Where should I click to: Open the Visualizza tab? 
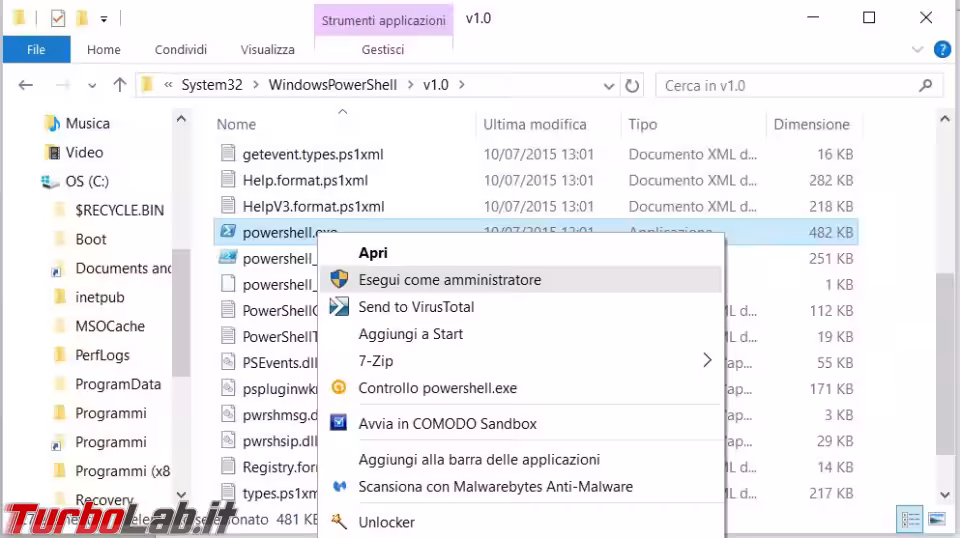coord(268,50)
